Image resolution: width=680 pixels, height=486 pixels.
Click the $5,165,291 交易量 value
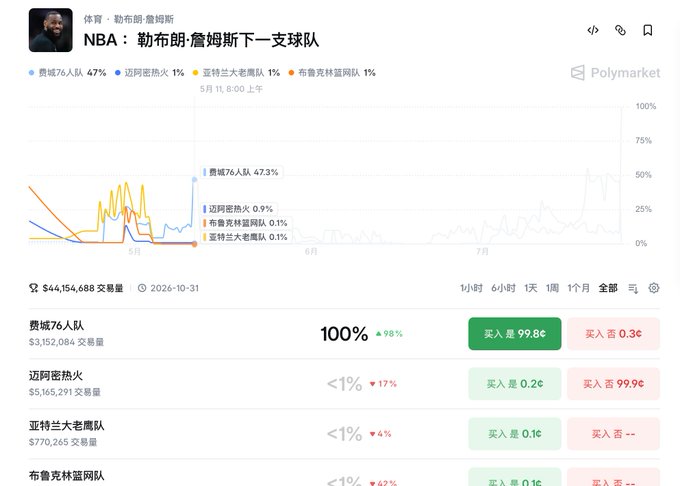pos(65,392)
